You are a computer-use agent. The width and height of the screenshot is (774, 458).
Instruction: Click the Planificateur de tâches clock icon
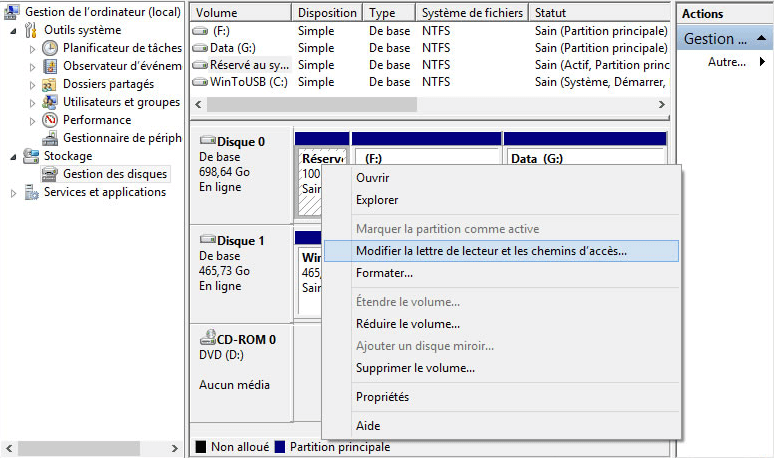pos(50,48)
